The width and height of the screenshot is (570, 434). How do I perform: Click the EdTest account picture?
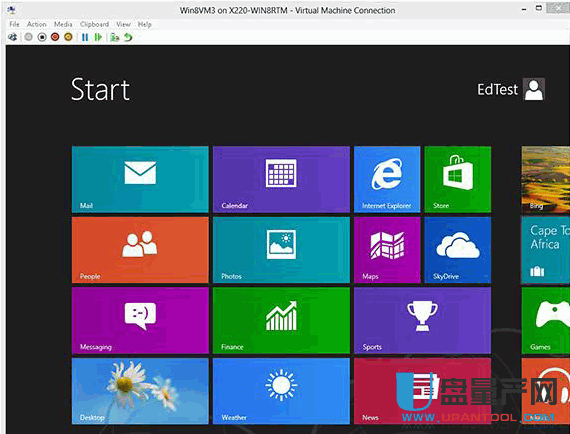[534, 89]
